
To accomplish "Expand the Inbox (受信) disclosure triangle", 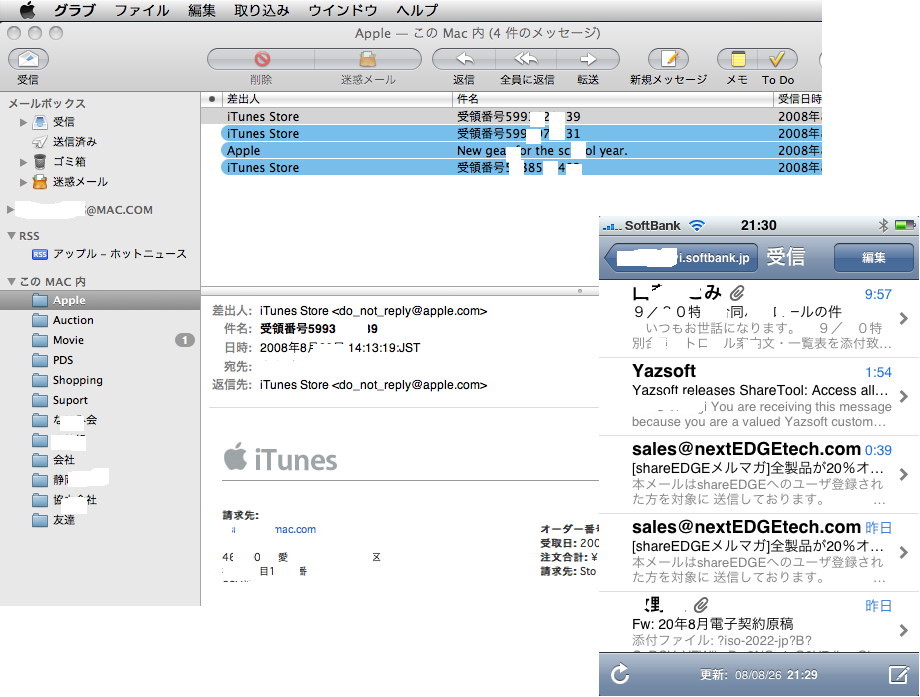I will click(23, 122).
